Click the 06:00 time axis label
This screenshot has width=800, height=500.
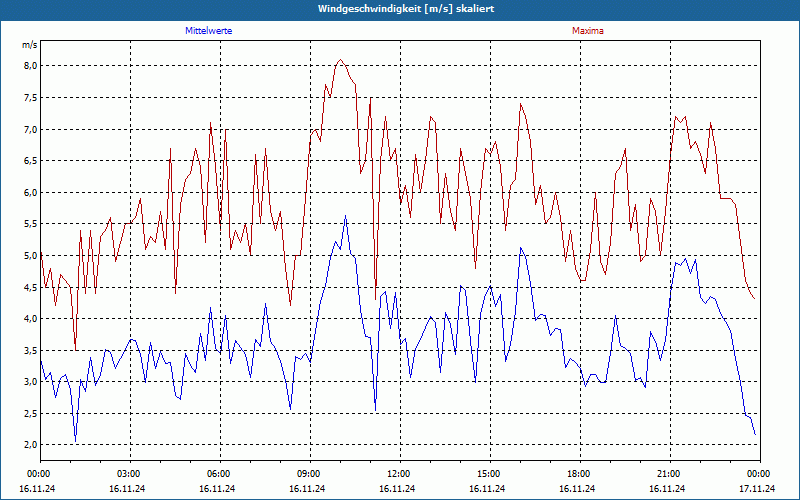pos(220,474)
